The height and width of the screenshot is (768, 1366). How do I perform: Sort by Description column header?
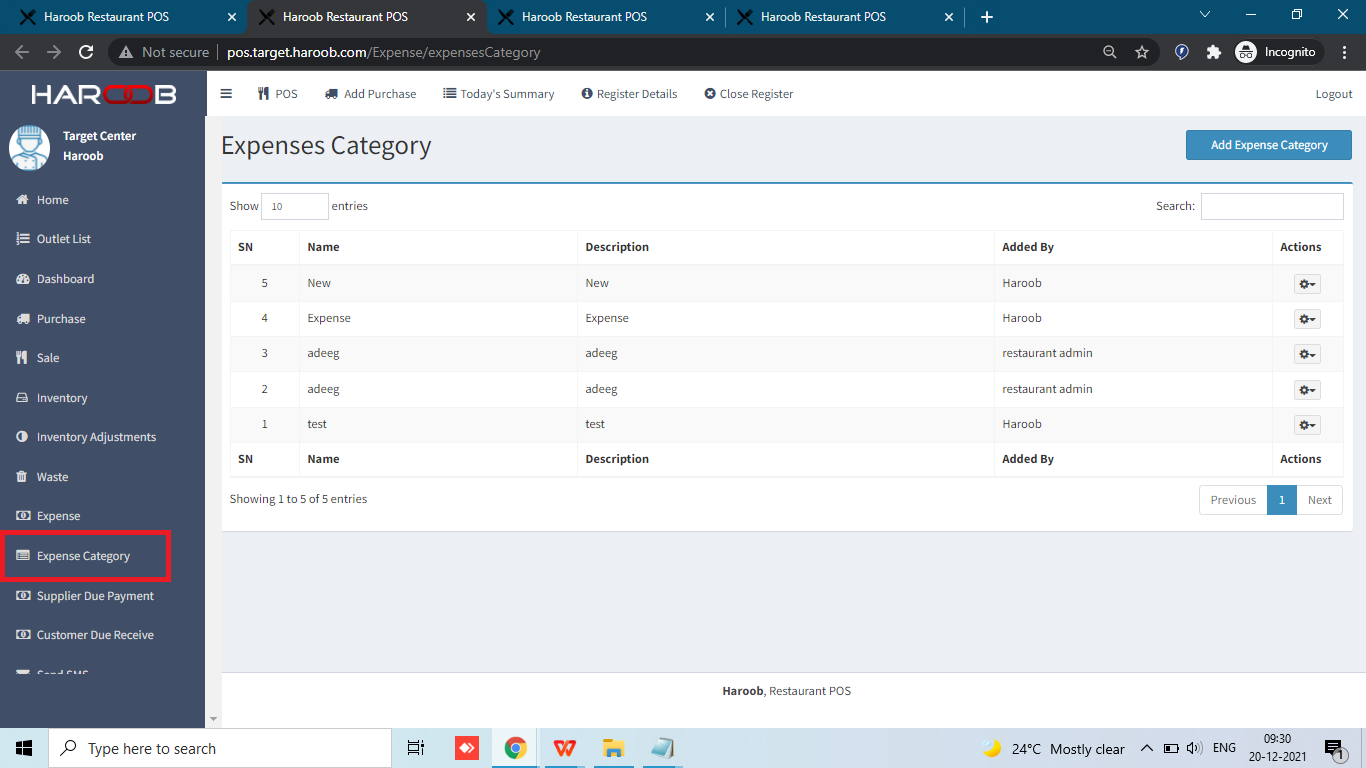pyautogui.click(x=785, y=247)
